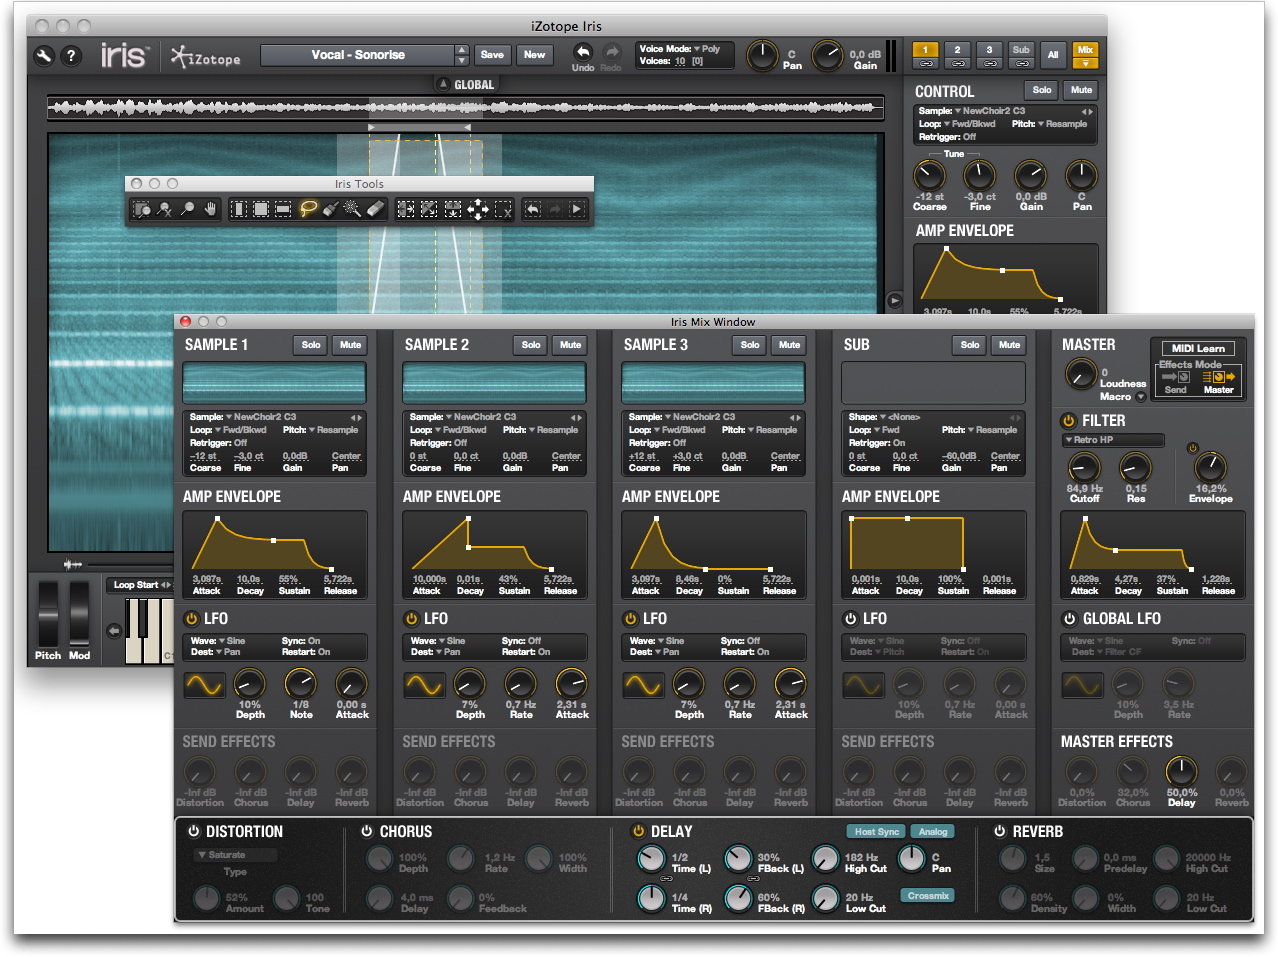Click the link icon under layer 1 button
The image size is (1278, 957).
tap(925, 64)
